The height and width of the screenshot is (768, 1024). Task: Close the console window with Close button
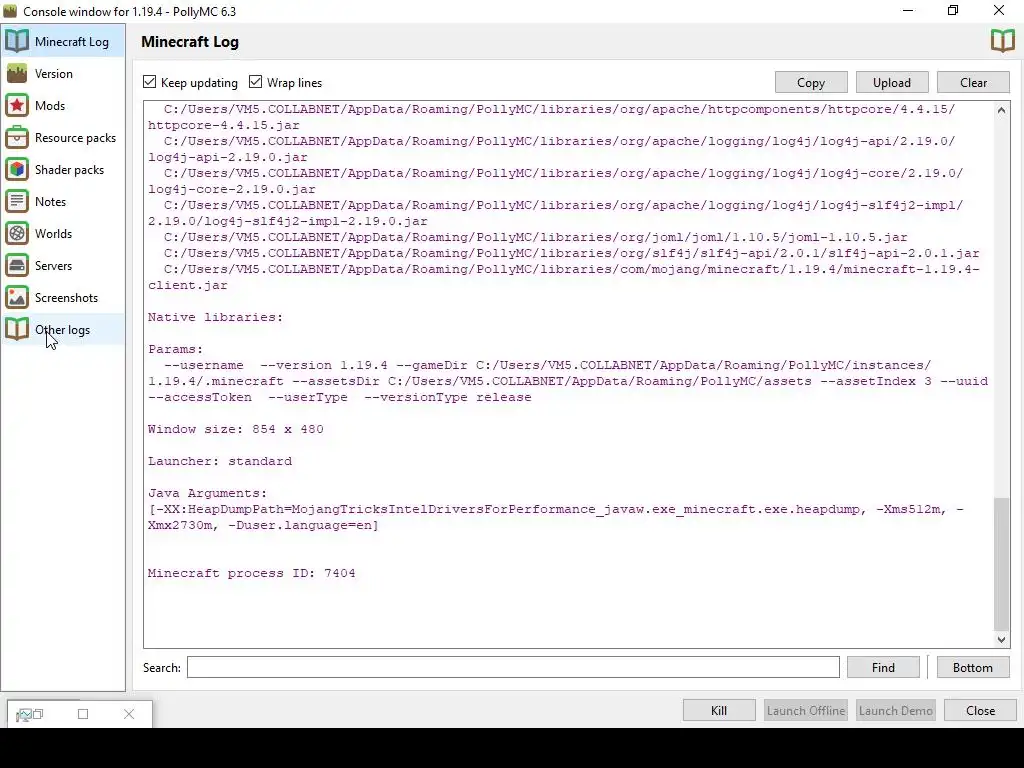[x=980, y=711]
